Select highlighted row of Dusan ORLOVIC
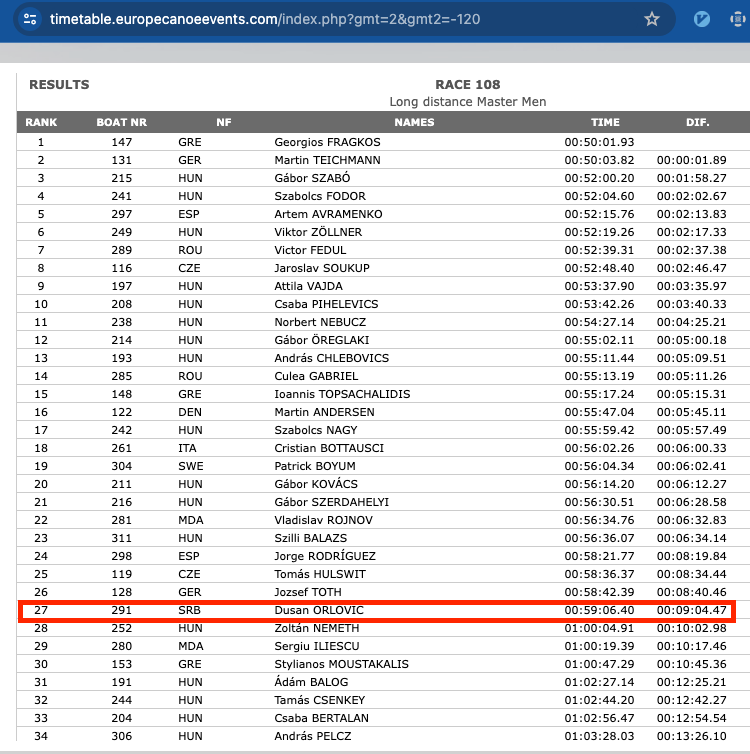Screen dimensions: 750x754 click(377, 610)
